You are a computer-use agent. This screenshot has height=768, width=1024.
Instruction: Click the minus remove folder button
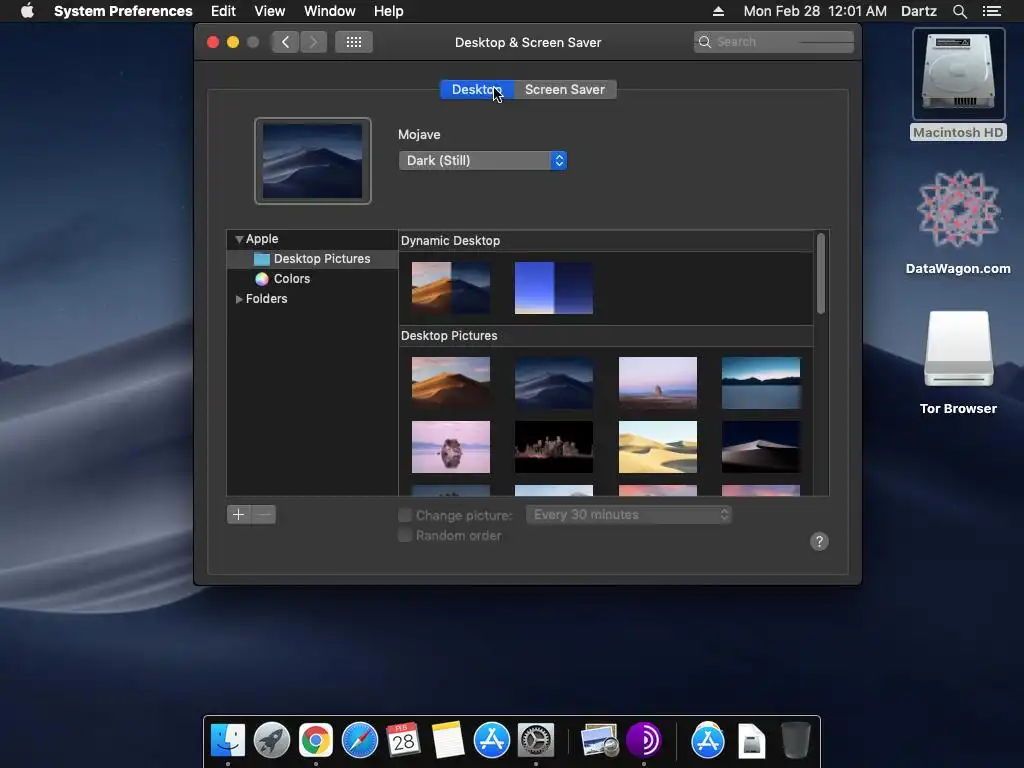[264, 515]
